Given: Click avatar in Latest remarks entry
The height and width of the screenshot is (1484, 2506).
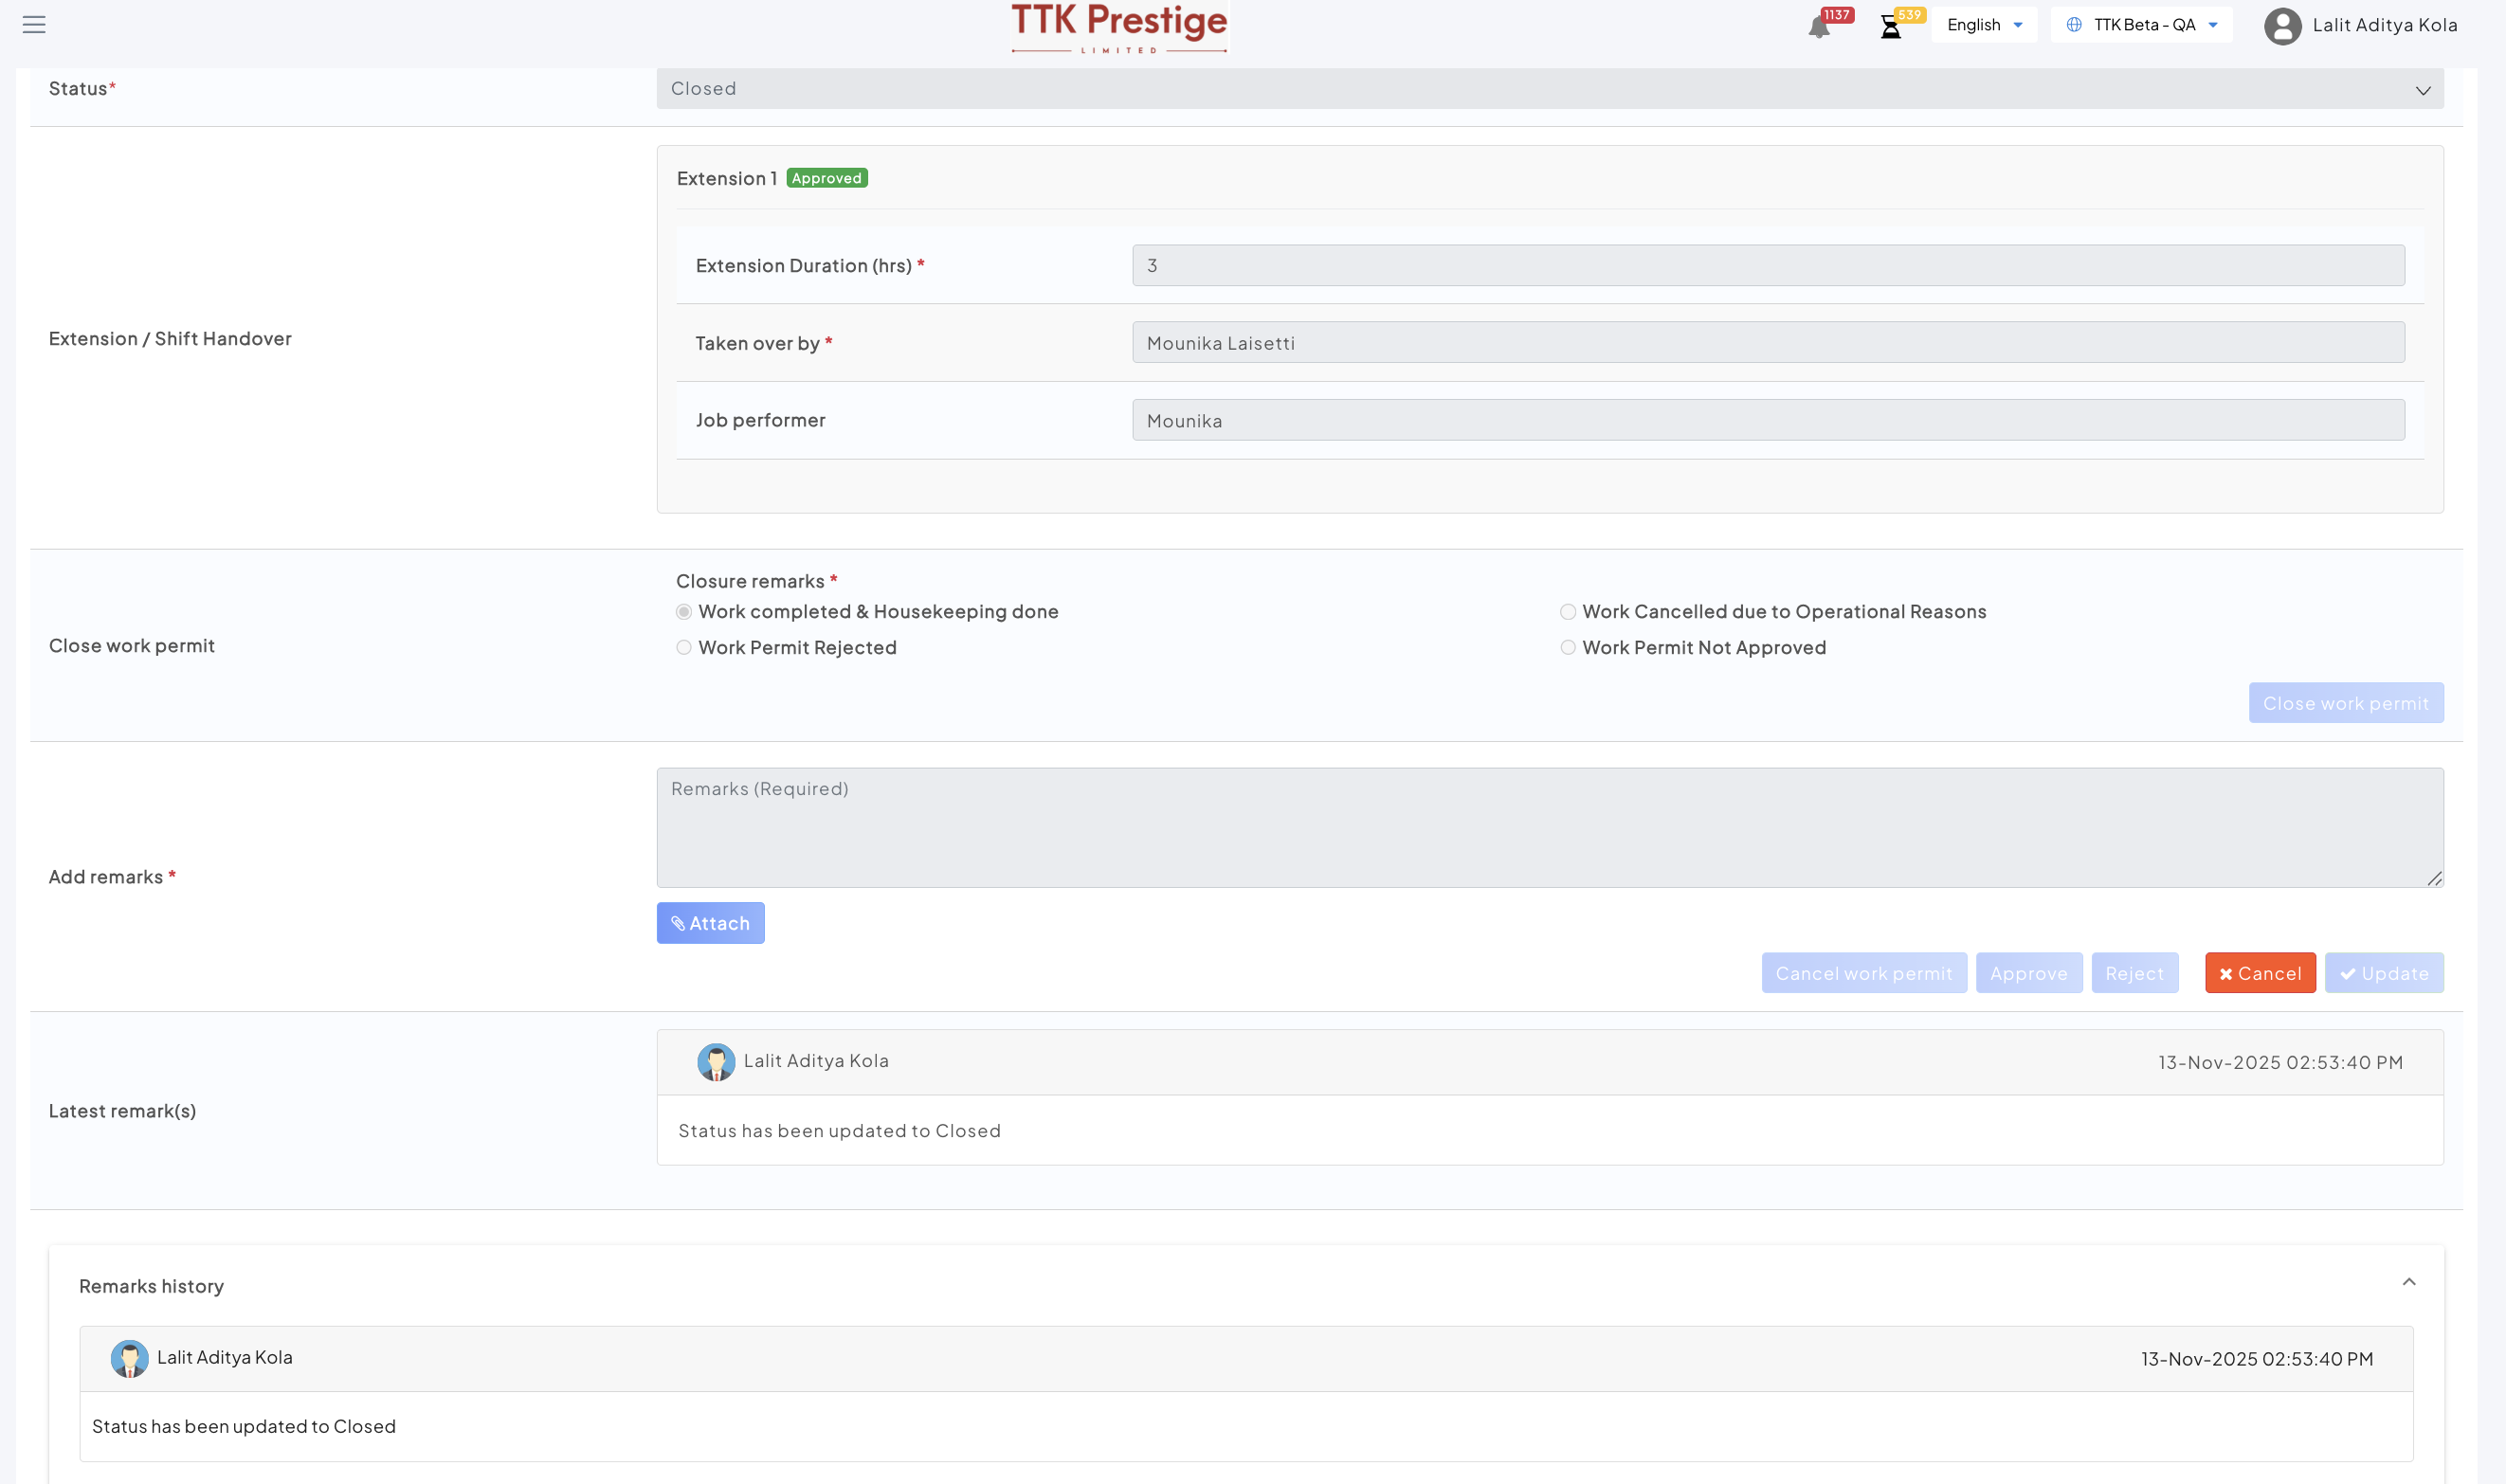Looking at the screenshot, I should (x=715, y=1062).
